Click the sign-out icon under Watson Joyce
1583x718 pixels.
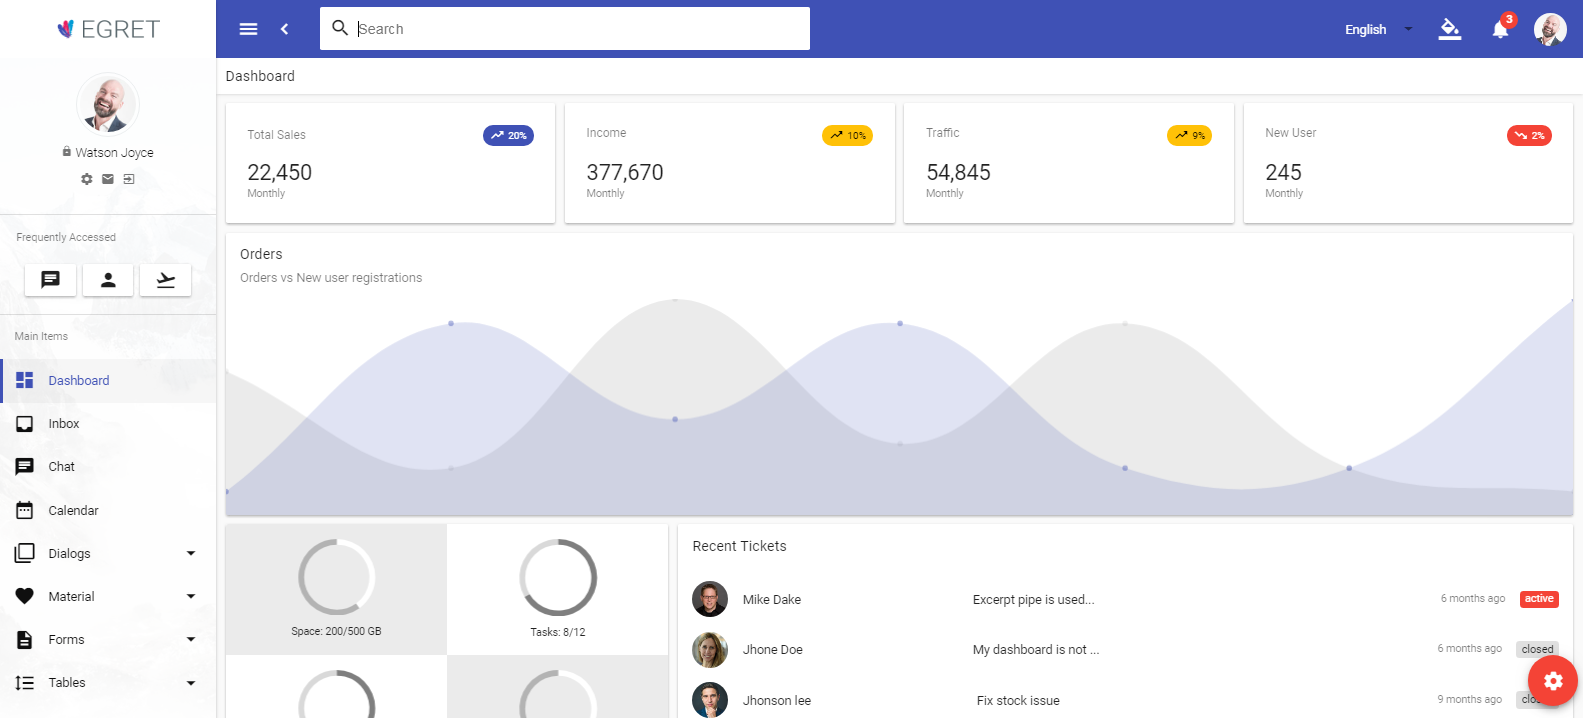tap(129, 179)
